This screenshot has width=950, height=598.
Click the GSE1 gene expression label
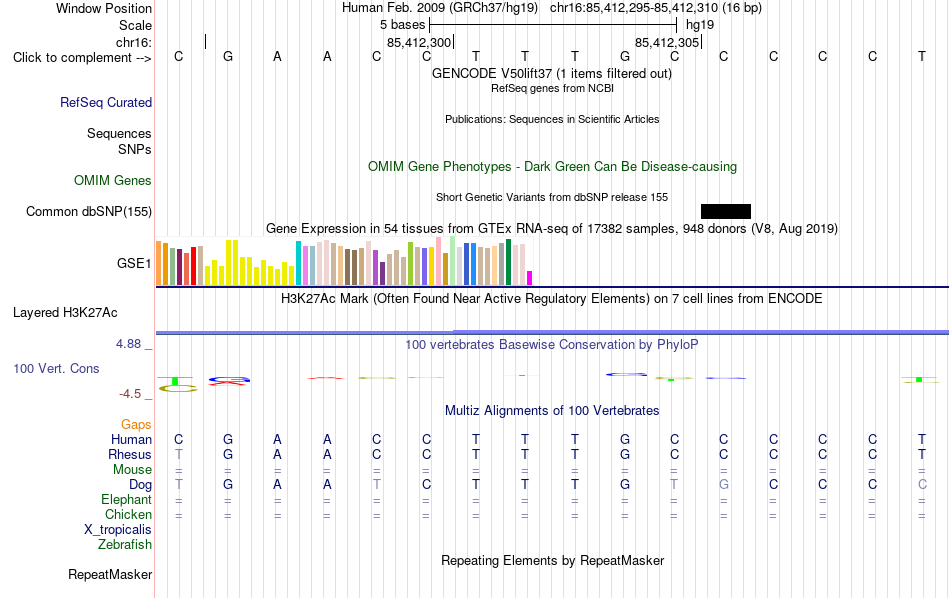click(x=134, y=263)
